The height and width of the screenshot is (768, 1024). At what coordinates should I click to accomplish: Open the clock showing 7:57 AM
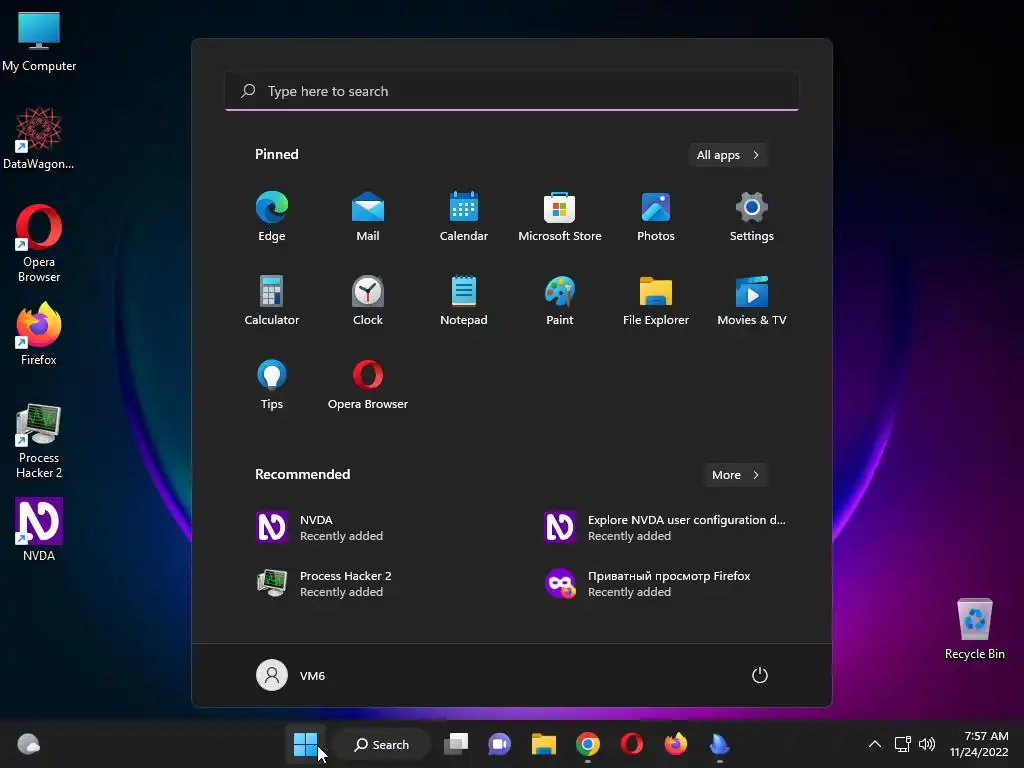979,744
